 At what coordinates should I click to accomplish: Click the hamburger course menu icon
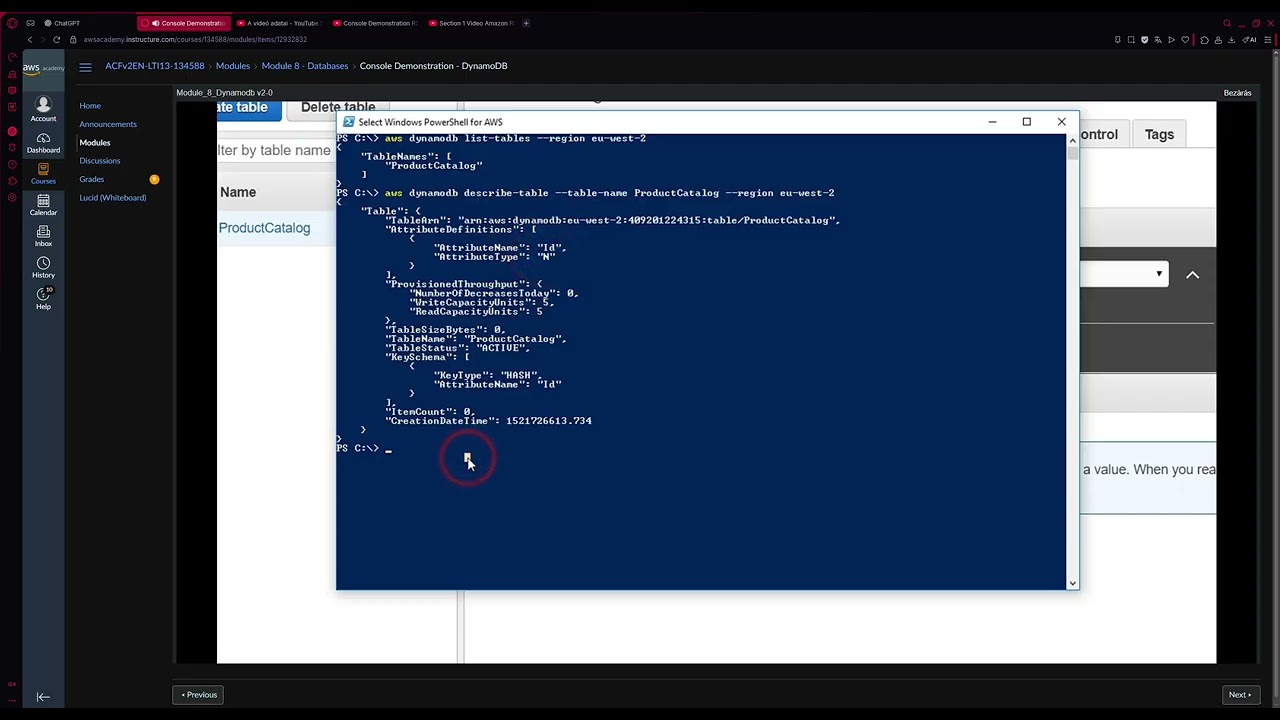point(85,67)
